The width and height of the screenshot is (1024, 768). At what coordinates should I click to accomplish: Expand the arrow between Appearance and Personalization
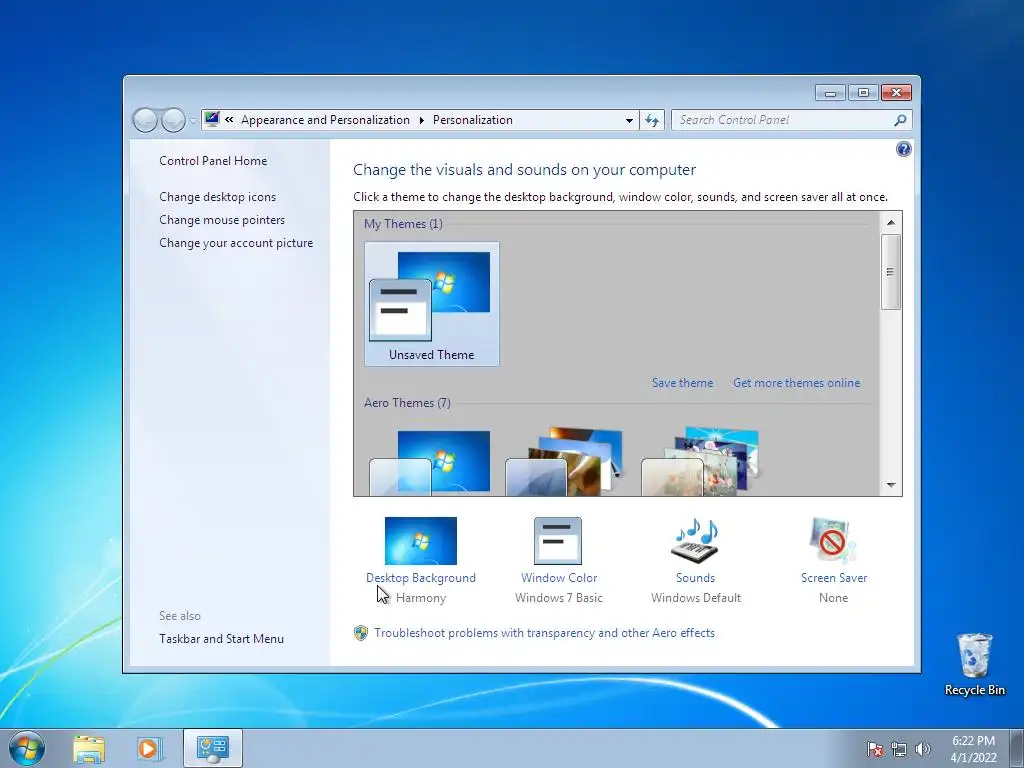click(421, 120)
